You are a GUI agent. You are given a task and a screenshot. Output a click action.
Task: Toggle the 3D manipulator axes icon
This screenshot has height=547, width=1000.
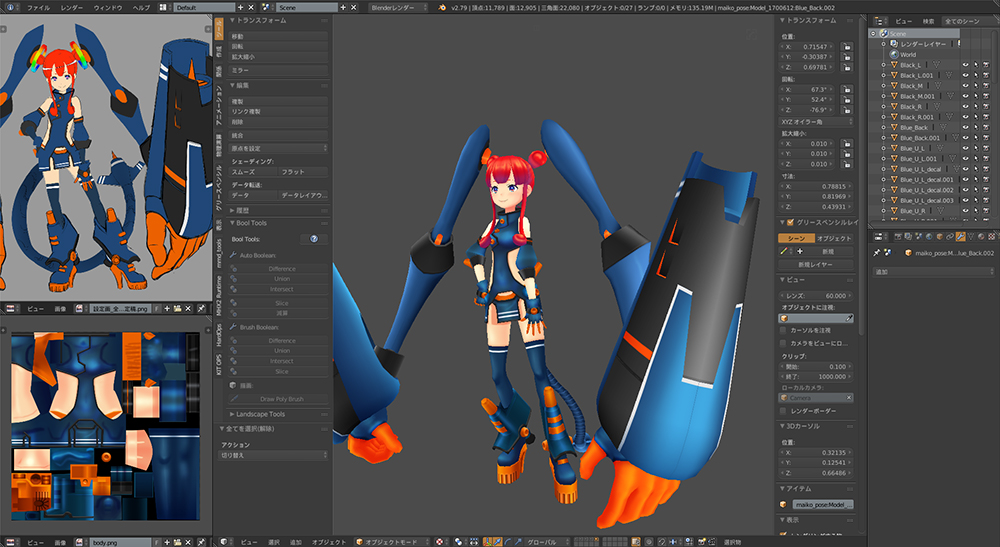click(488, 542)
